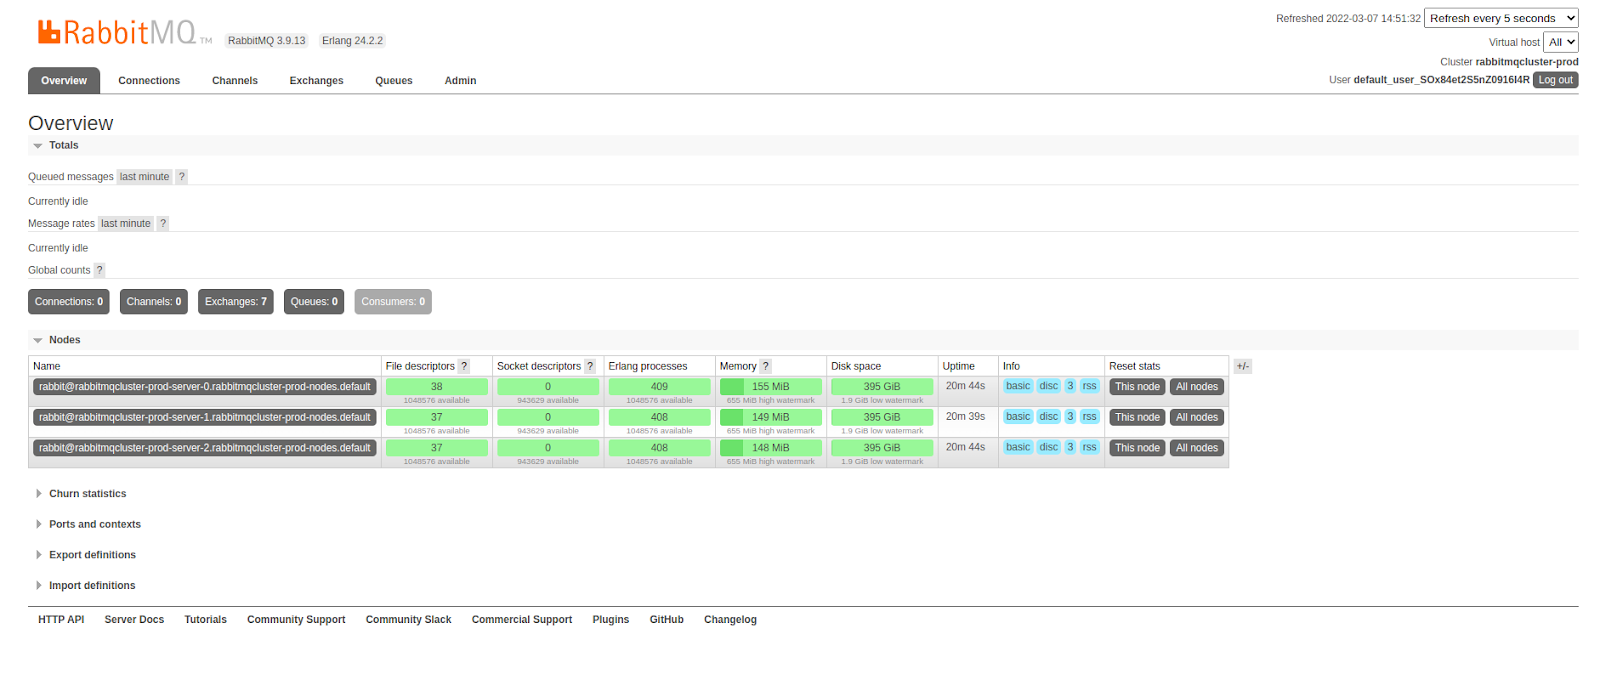Open help for Socket descriptors column
Image resolution: width=1600 pixels, height=674 pixels.
tap(590, 366)
